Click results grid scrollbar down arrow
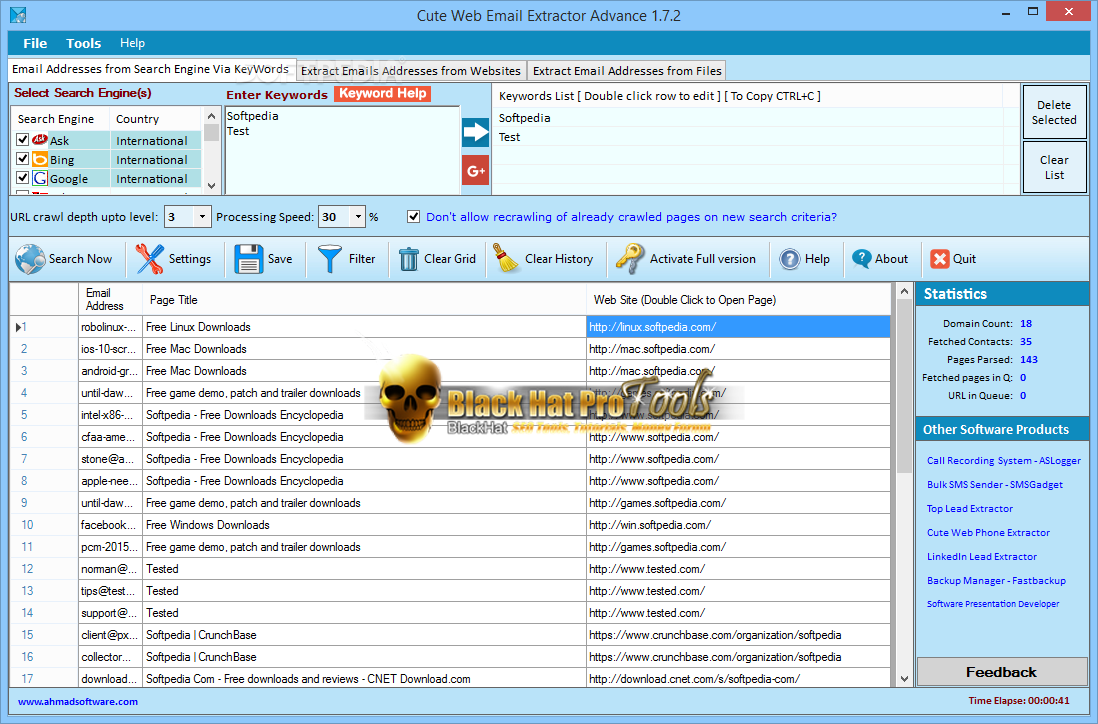 [904, 678]
